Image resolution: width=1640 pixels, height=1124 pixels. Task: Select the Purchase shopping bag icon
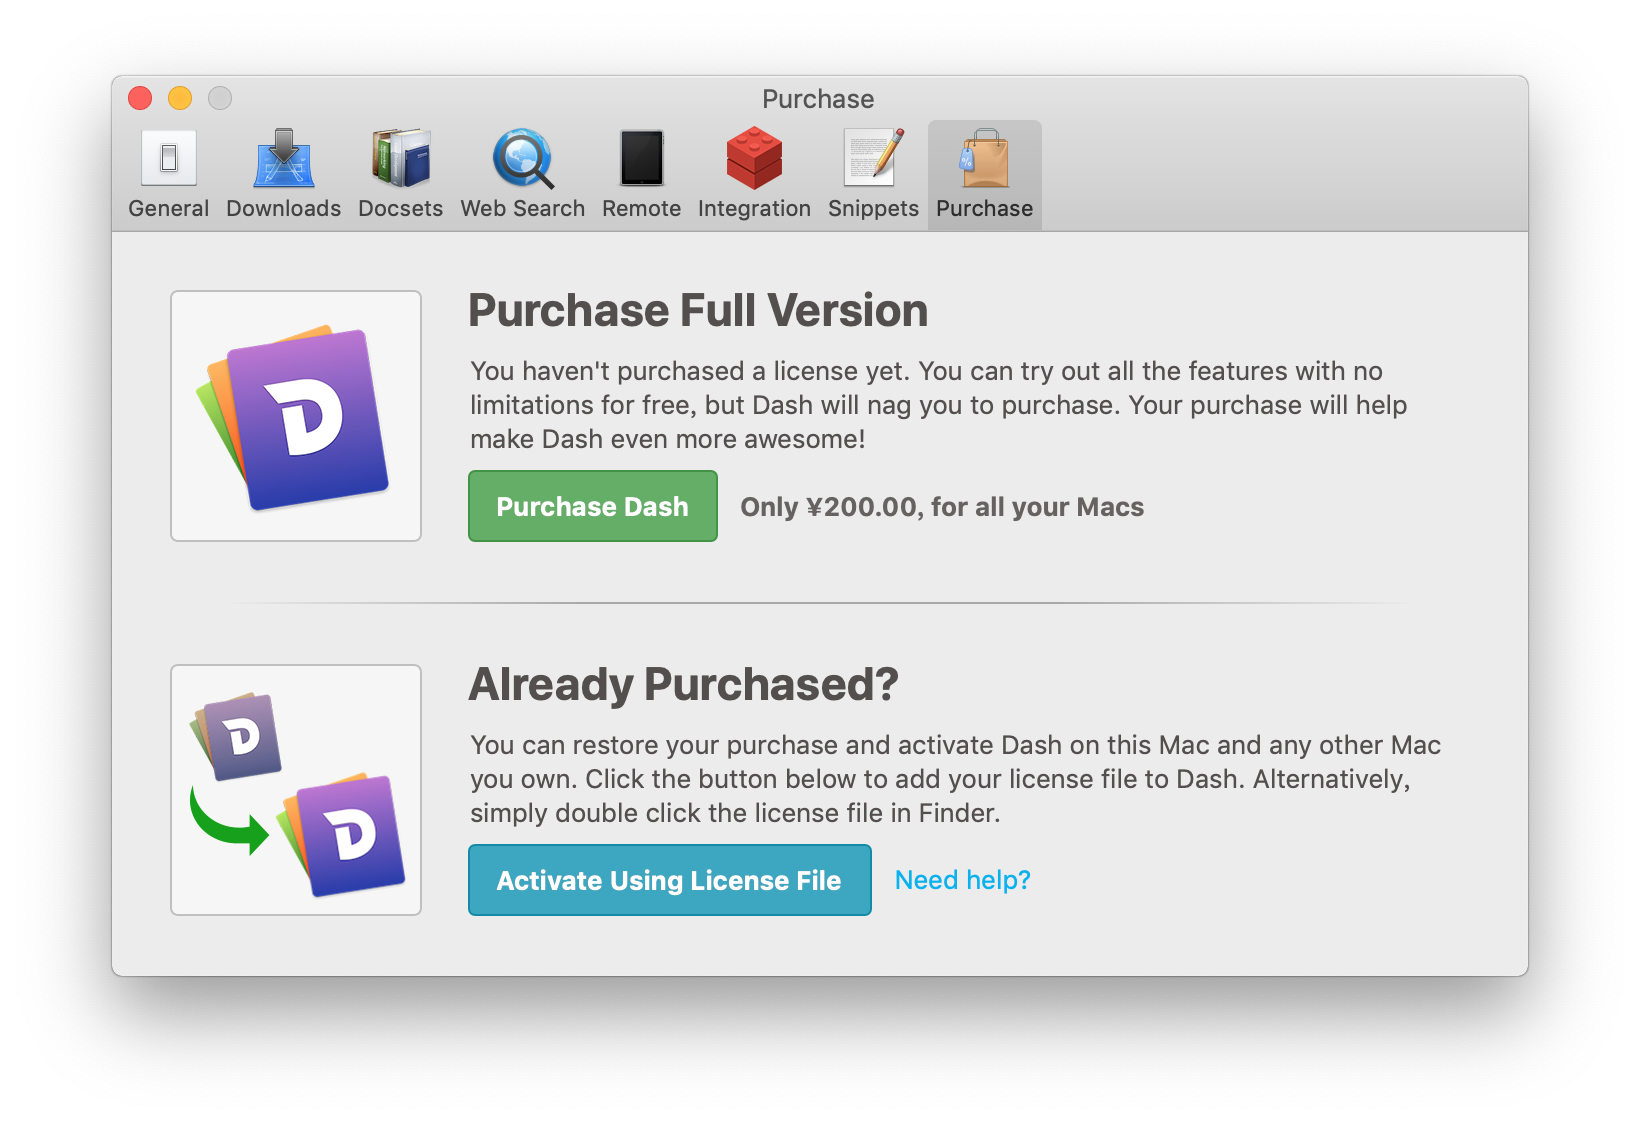click(985, 158)
